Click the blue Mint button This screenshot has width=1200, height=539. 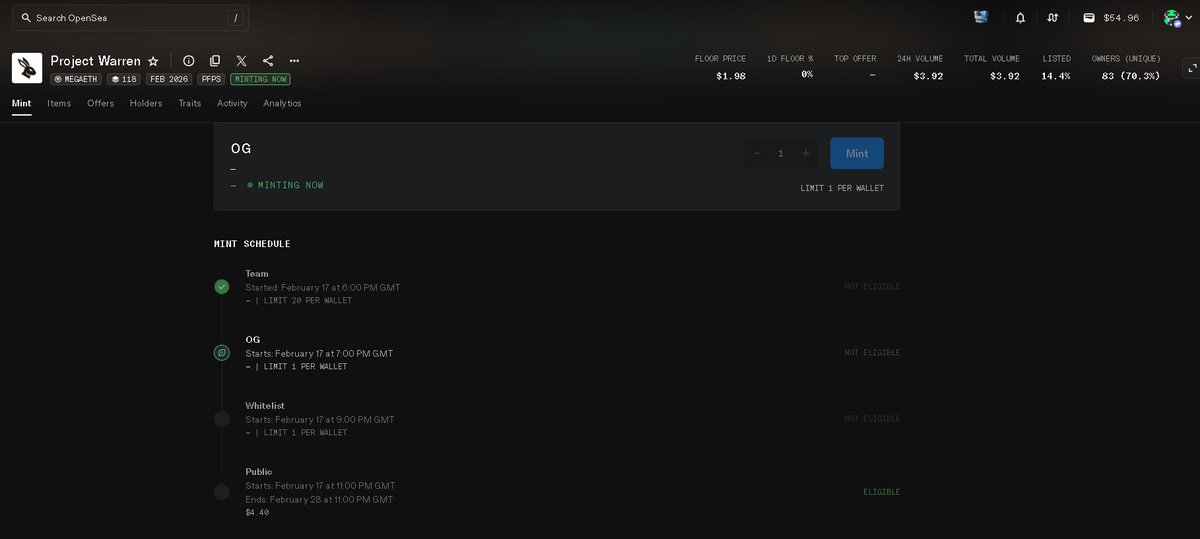coord(857,153)
